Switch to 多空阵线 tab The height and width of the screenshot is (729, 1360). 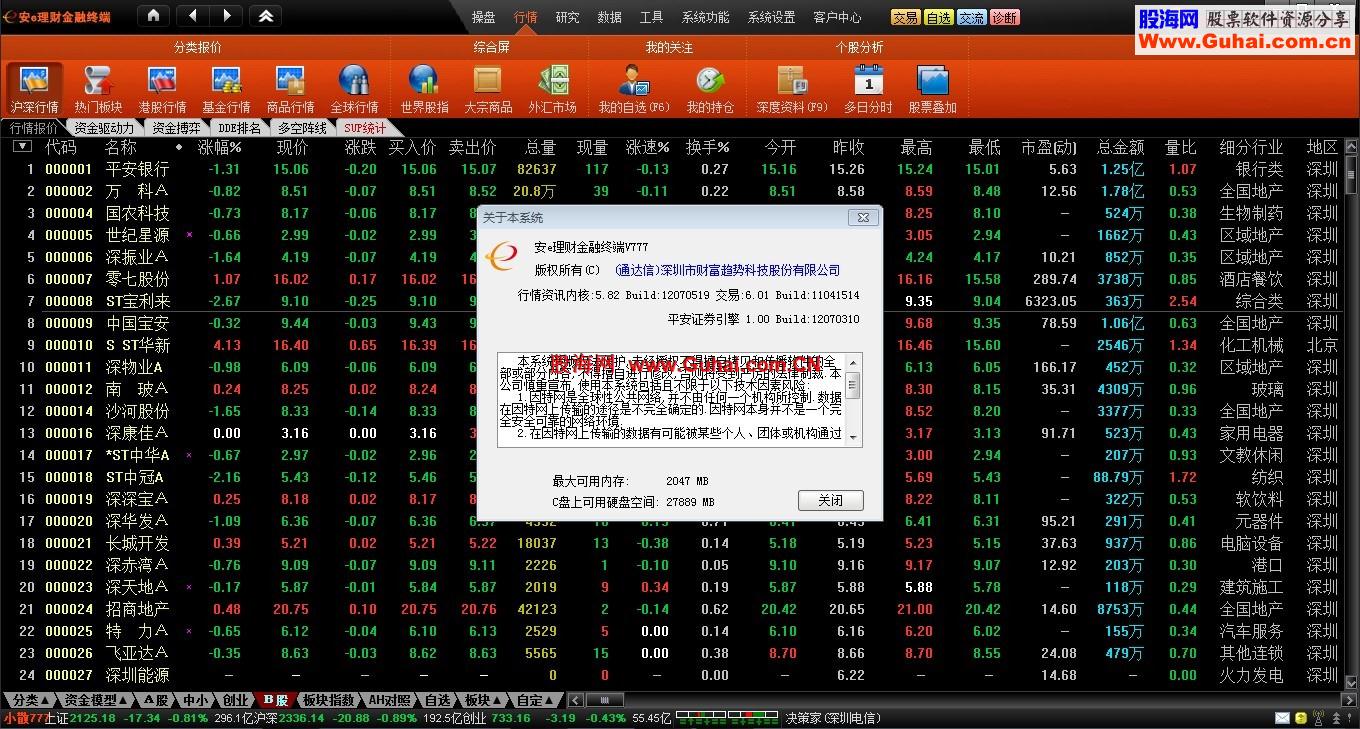tap(302, 128)
